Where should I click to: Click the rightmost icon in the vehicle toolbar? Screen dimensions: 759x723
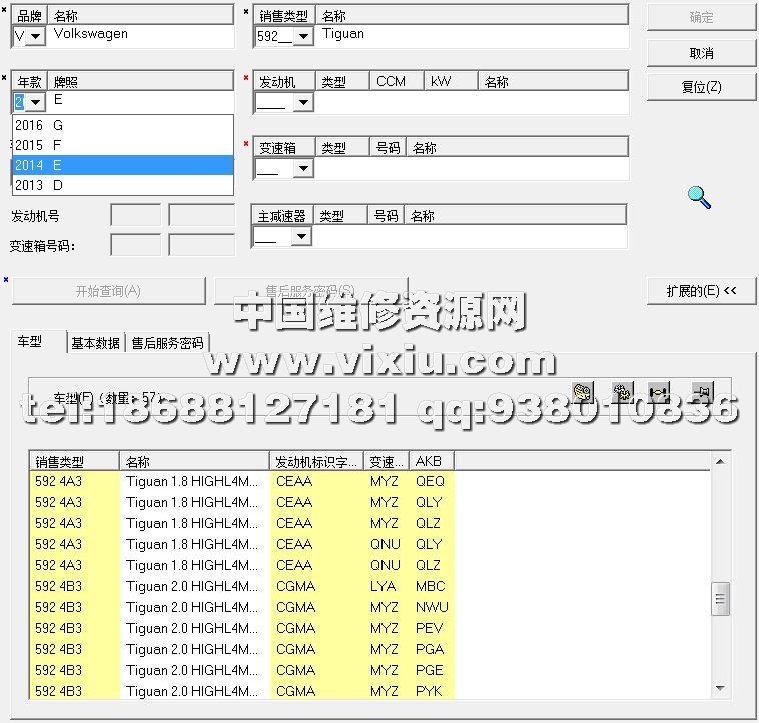[701, 392]
